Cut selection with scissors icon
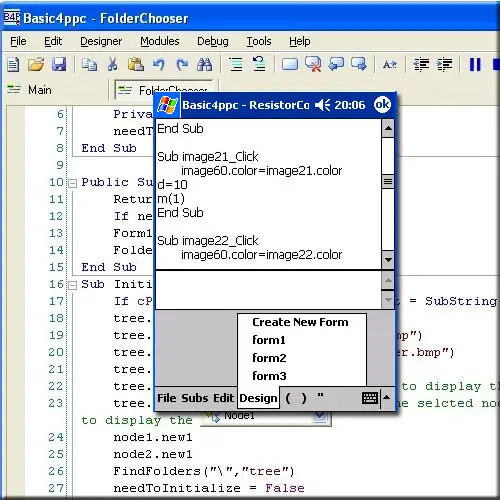Screen dimensions: 500x500 (113, 64)
